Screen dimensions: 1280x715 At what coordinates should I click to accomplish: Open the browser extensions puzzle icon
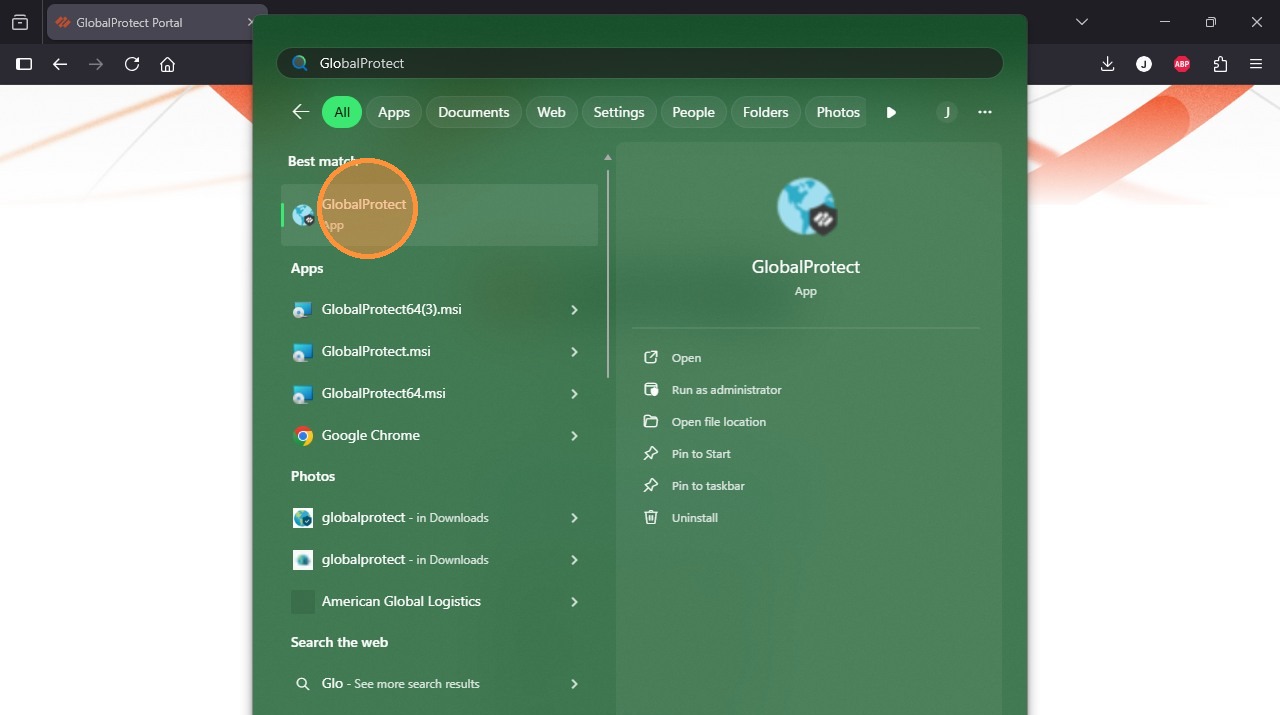pos(1220,64)
